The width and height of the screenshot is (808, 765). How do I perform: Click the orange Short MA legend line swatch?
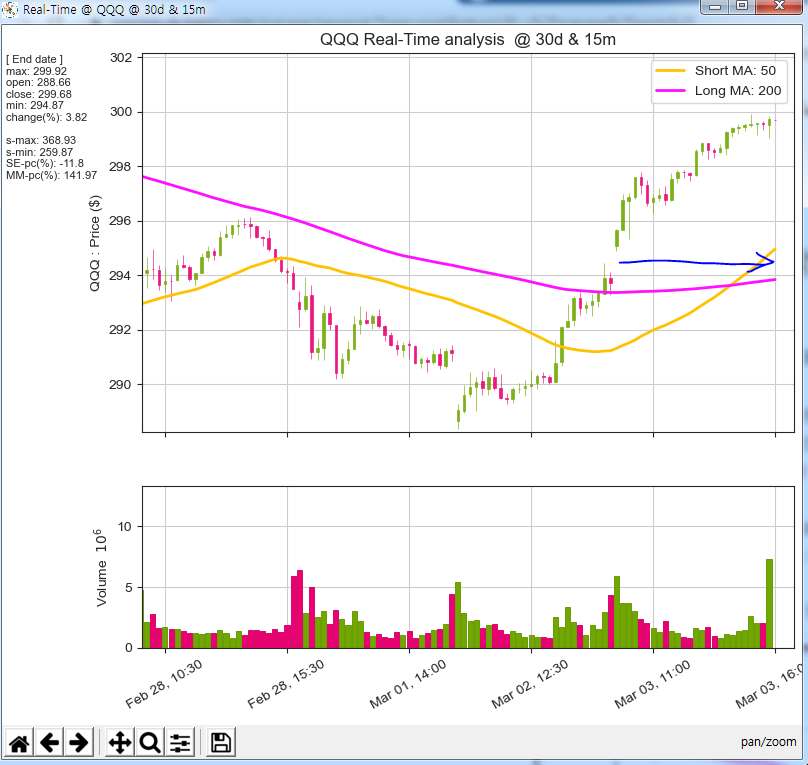tap(670, 71)
